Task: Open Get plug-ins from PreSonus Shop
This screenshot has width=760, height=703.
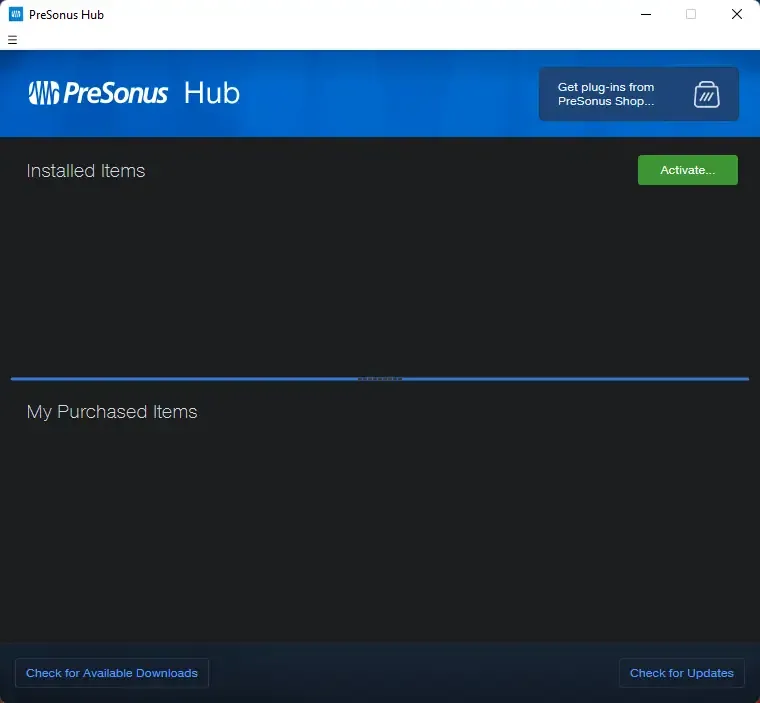Action: [638, 94]
